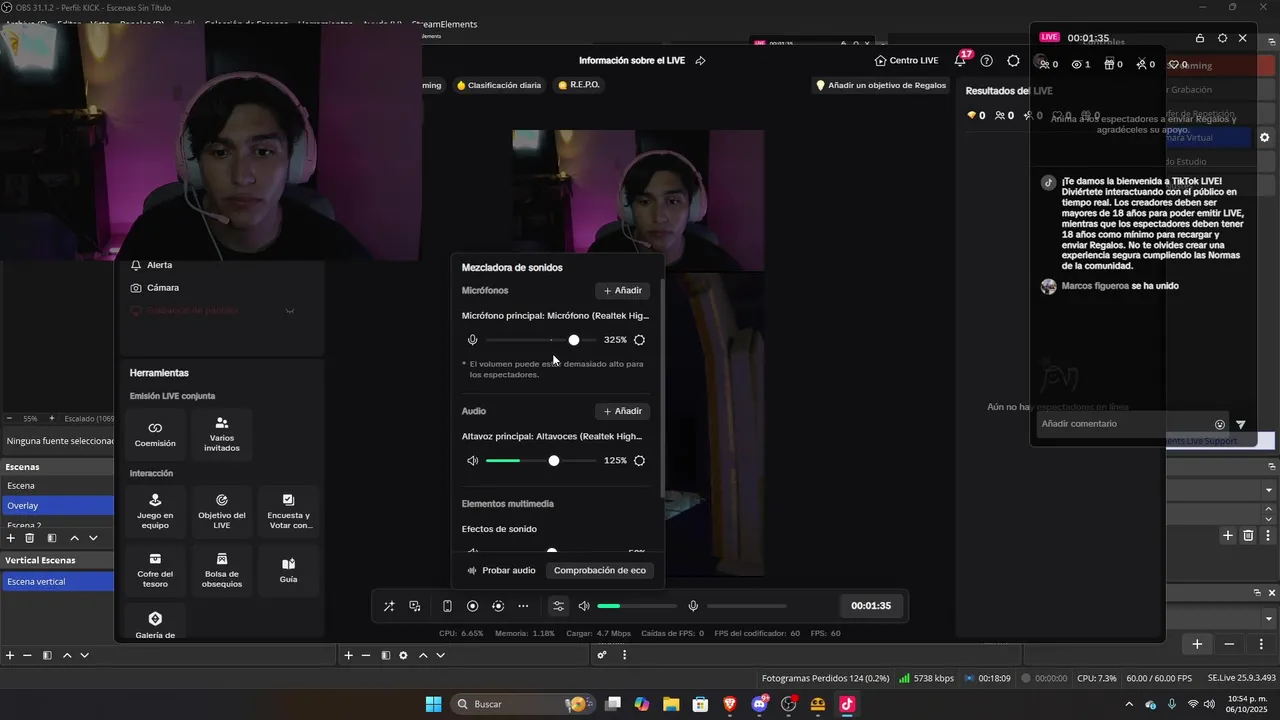Open Cámara Virtual settings gear in OBS
Image resolution: width=1280 pixels, height=720 pixels.
tap(1264, 138)
